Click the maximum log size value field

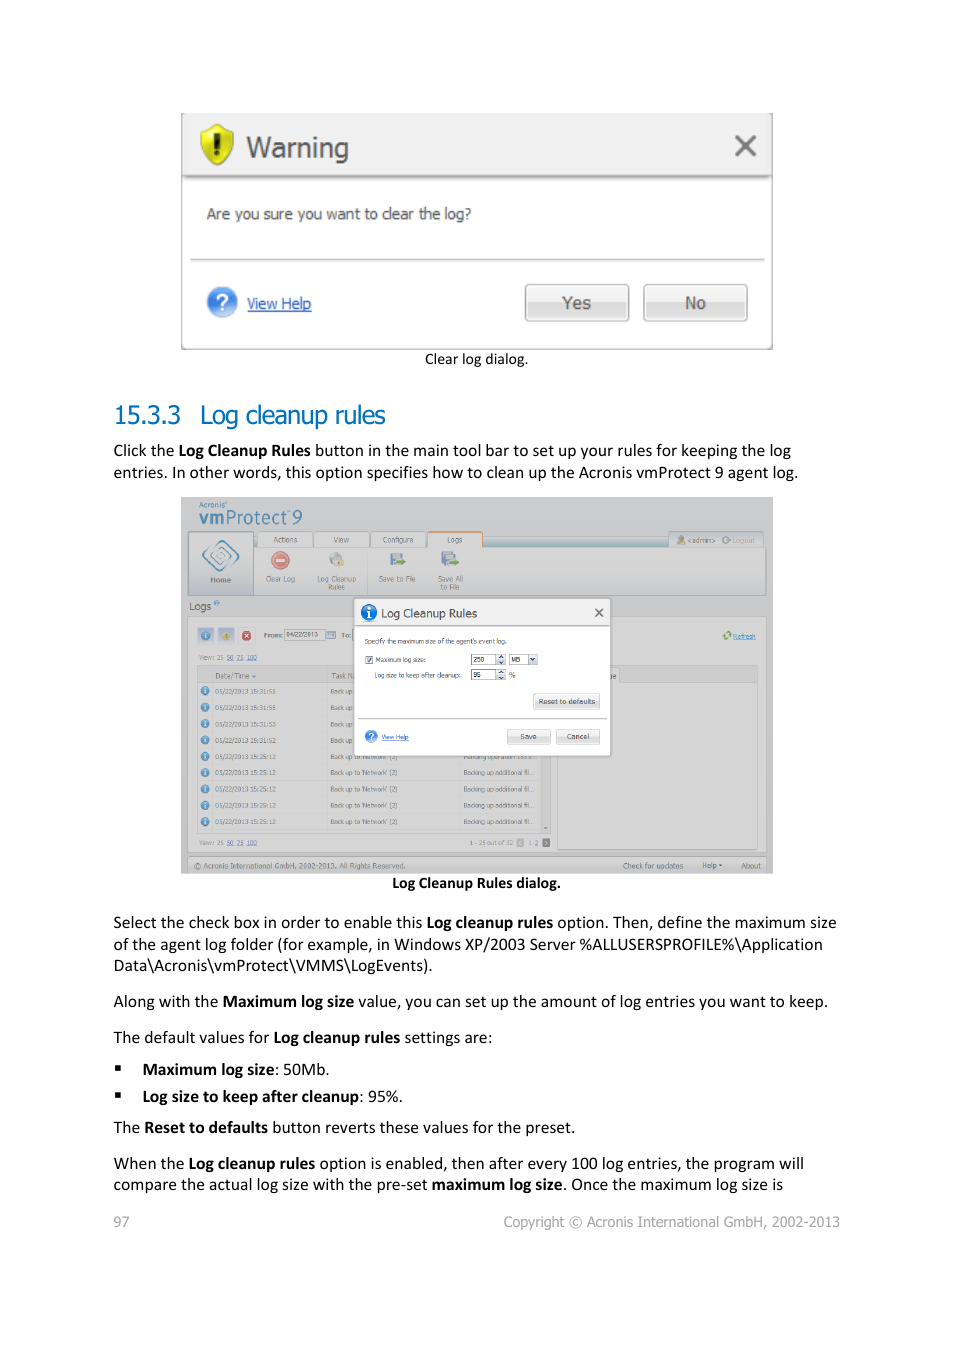click(x=483, y=660)
